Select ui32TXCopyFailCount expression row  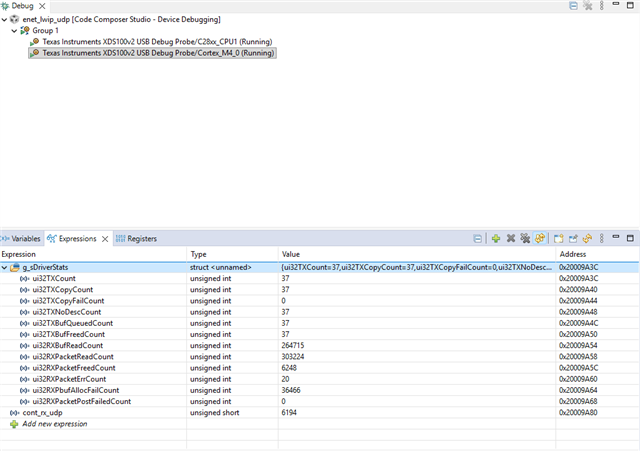coord(320,301)
